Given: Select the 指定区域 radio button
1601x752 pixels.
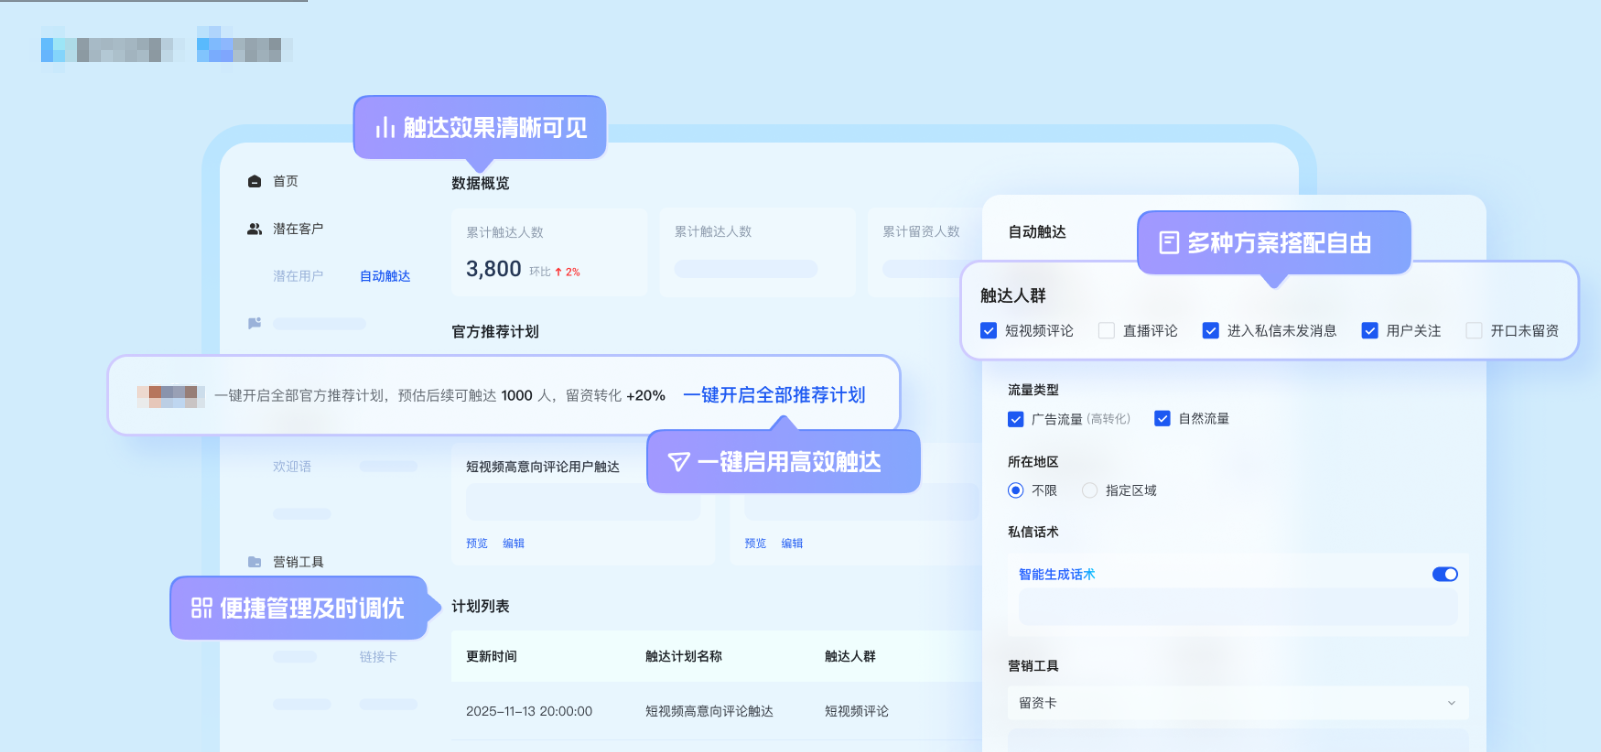Looking at the screenshot, I should pos(1090,490).
